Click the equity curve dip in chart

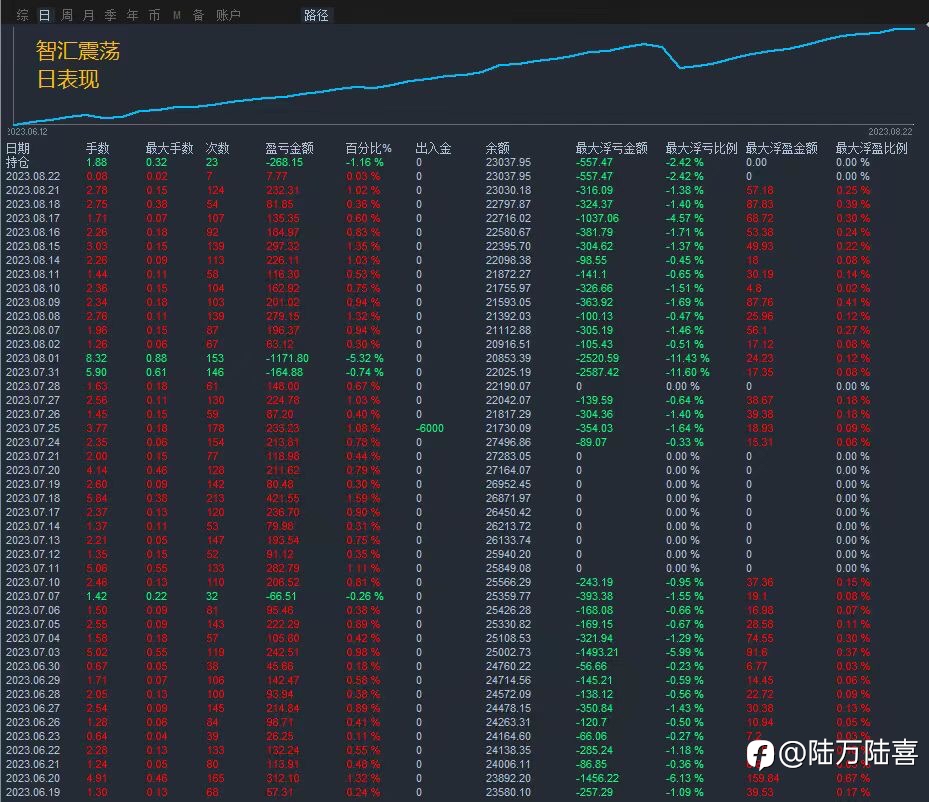(680, 67)
